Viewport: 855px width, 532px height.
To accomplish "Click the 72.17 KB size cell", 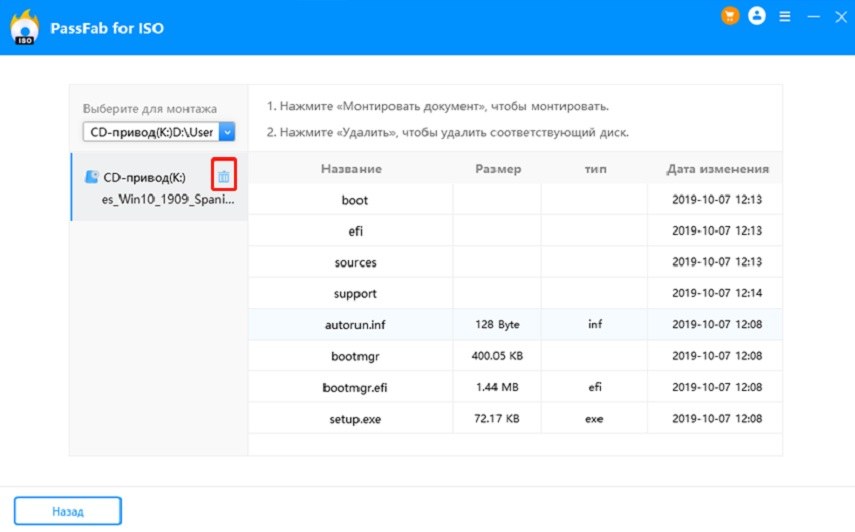I will pyautogui.click(x=497, y=419).
